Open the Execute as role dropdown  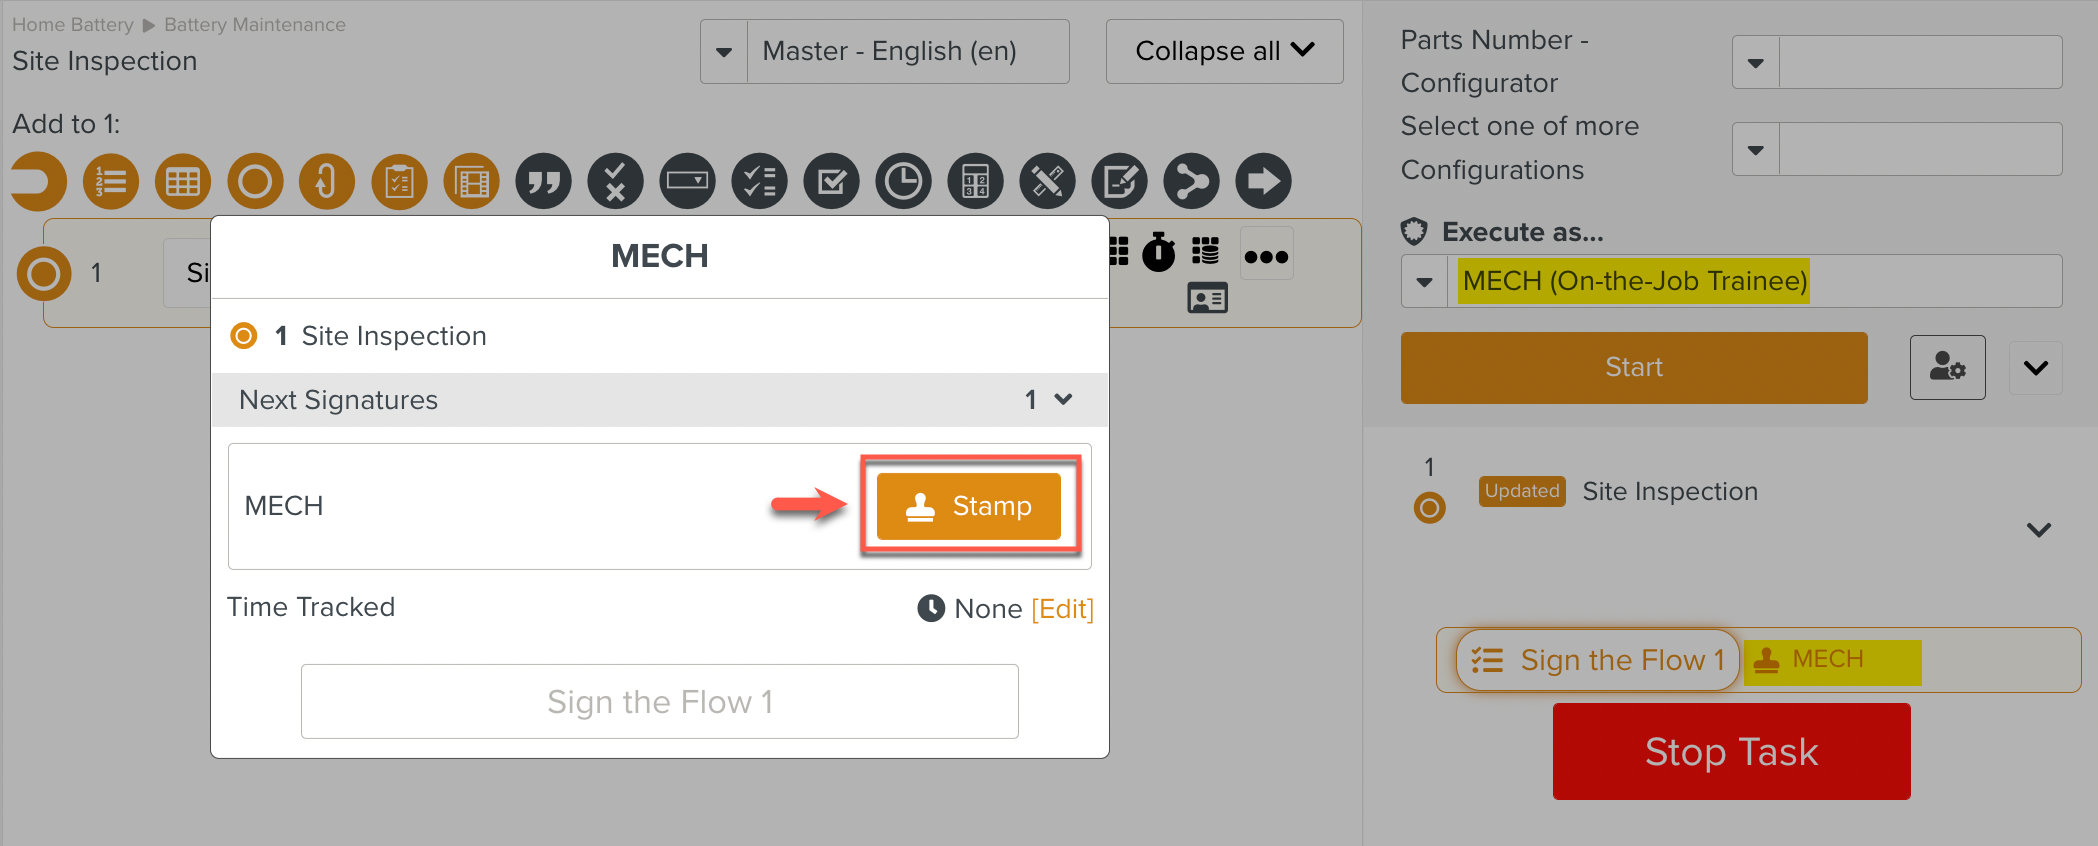(1424, 282)
